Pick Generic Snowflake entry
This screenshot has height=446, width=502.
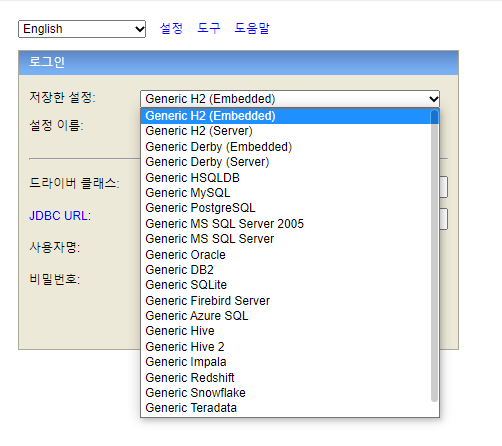(286, 393)
